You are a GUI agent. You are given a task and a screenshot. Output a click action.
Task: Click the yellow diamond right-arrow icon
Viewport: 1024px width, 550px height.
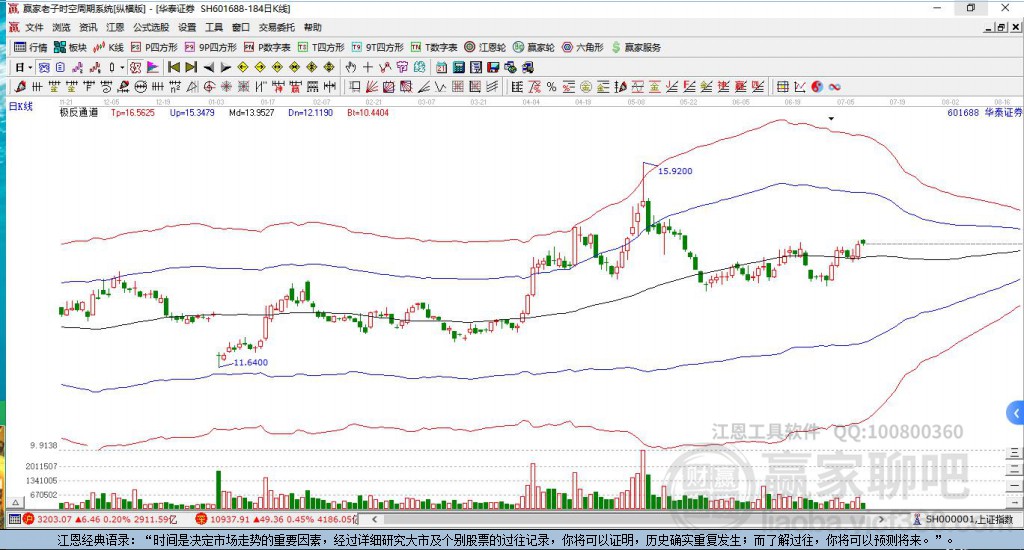(x=260, y=67)
